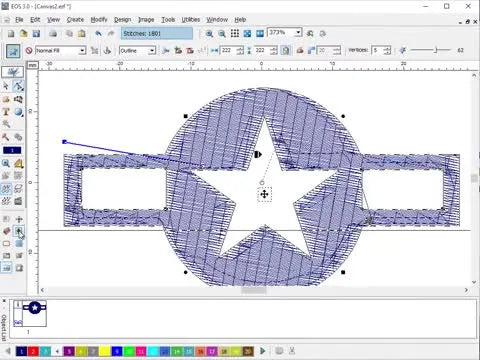Open the Create menu
480x360 pixels.
tap(75, 20)
